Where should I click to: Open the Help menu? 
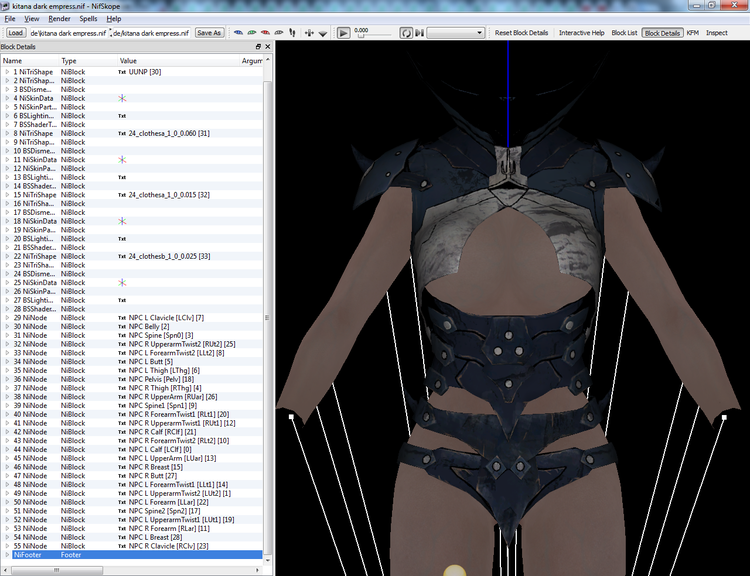coord(113,19)
